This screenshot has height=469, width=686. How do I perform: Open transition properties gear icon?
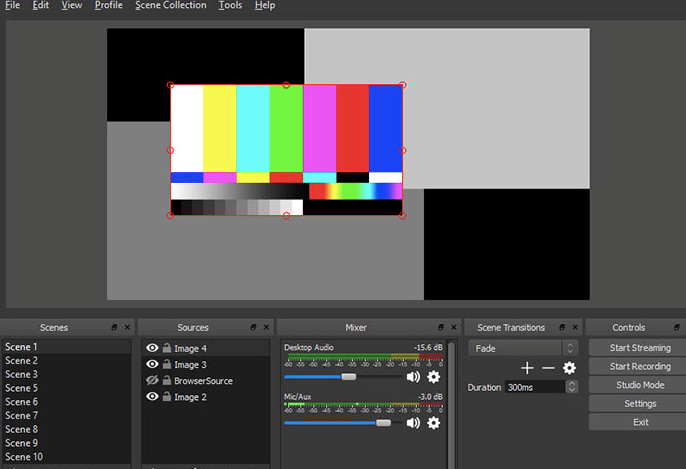pos(569,368)
